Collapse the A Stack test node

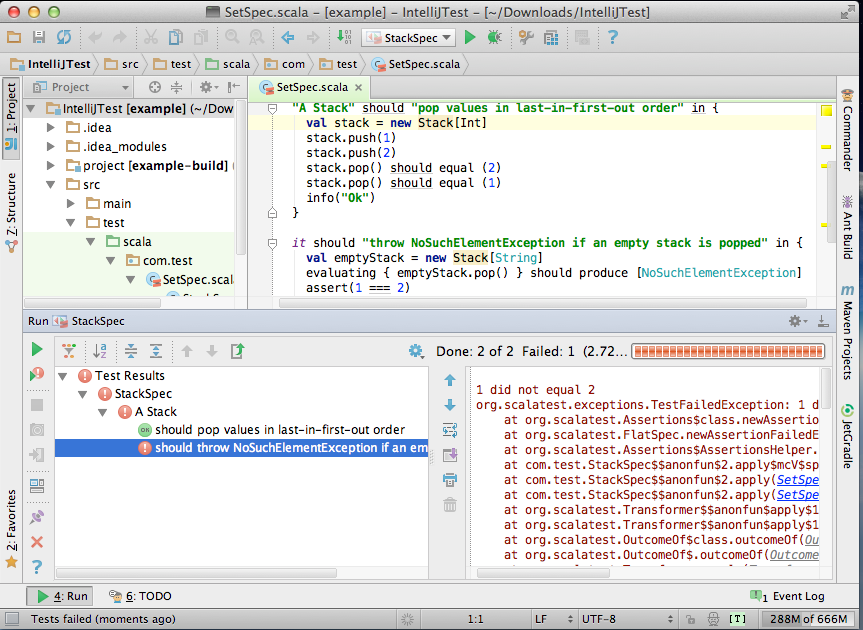102,412
